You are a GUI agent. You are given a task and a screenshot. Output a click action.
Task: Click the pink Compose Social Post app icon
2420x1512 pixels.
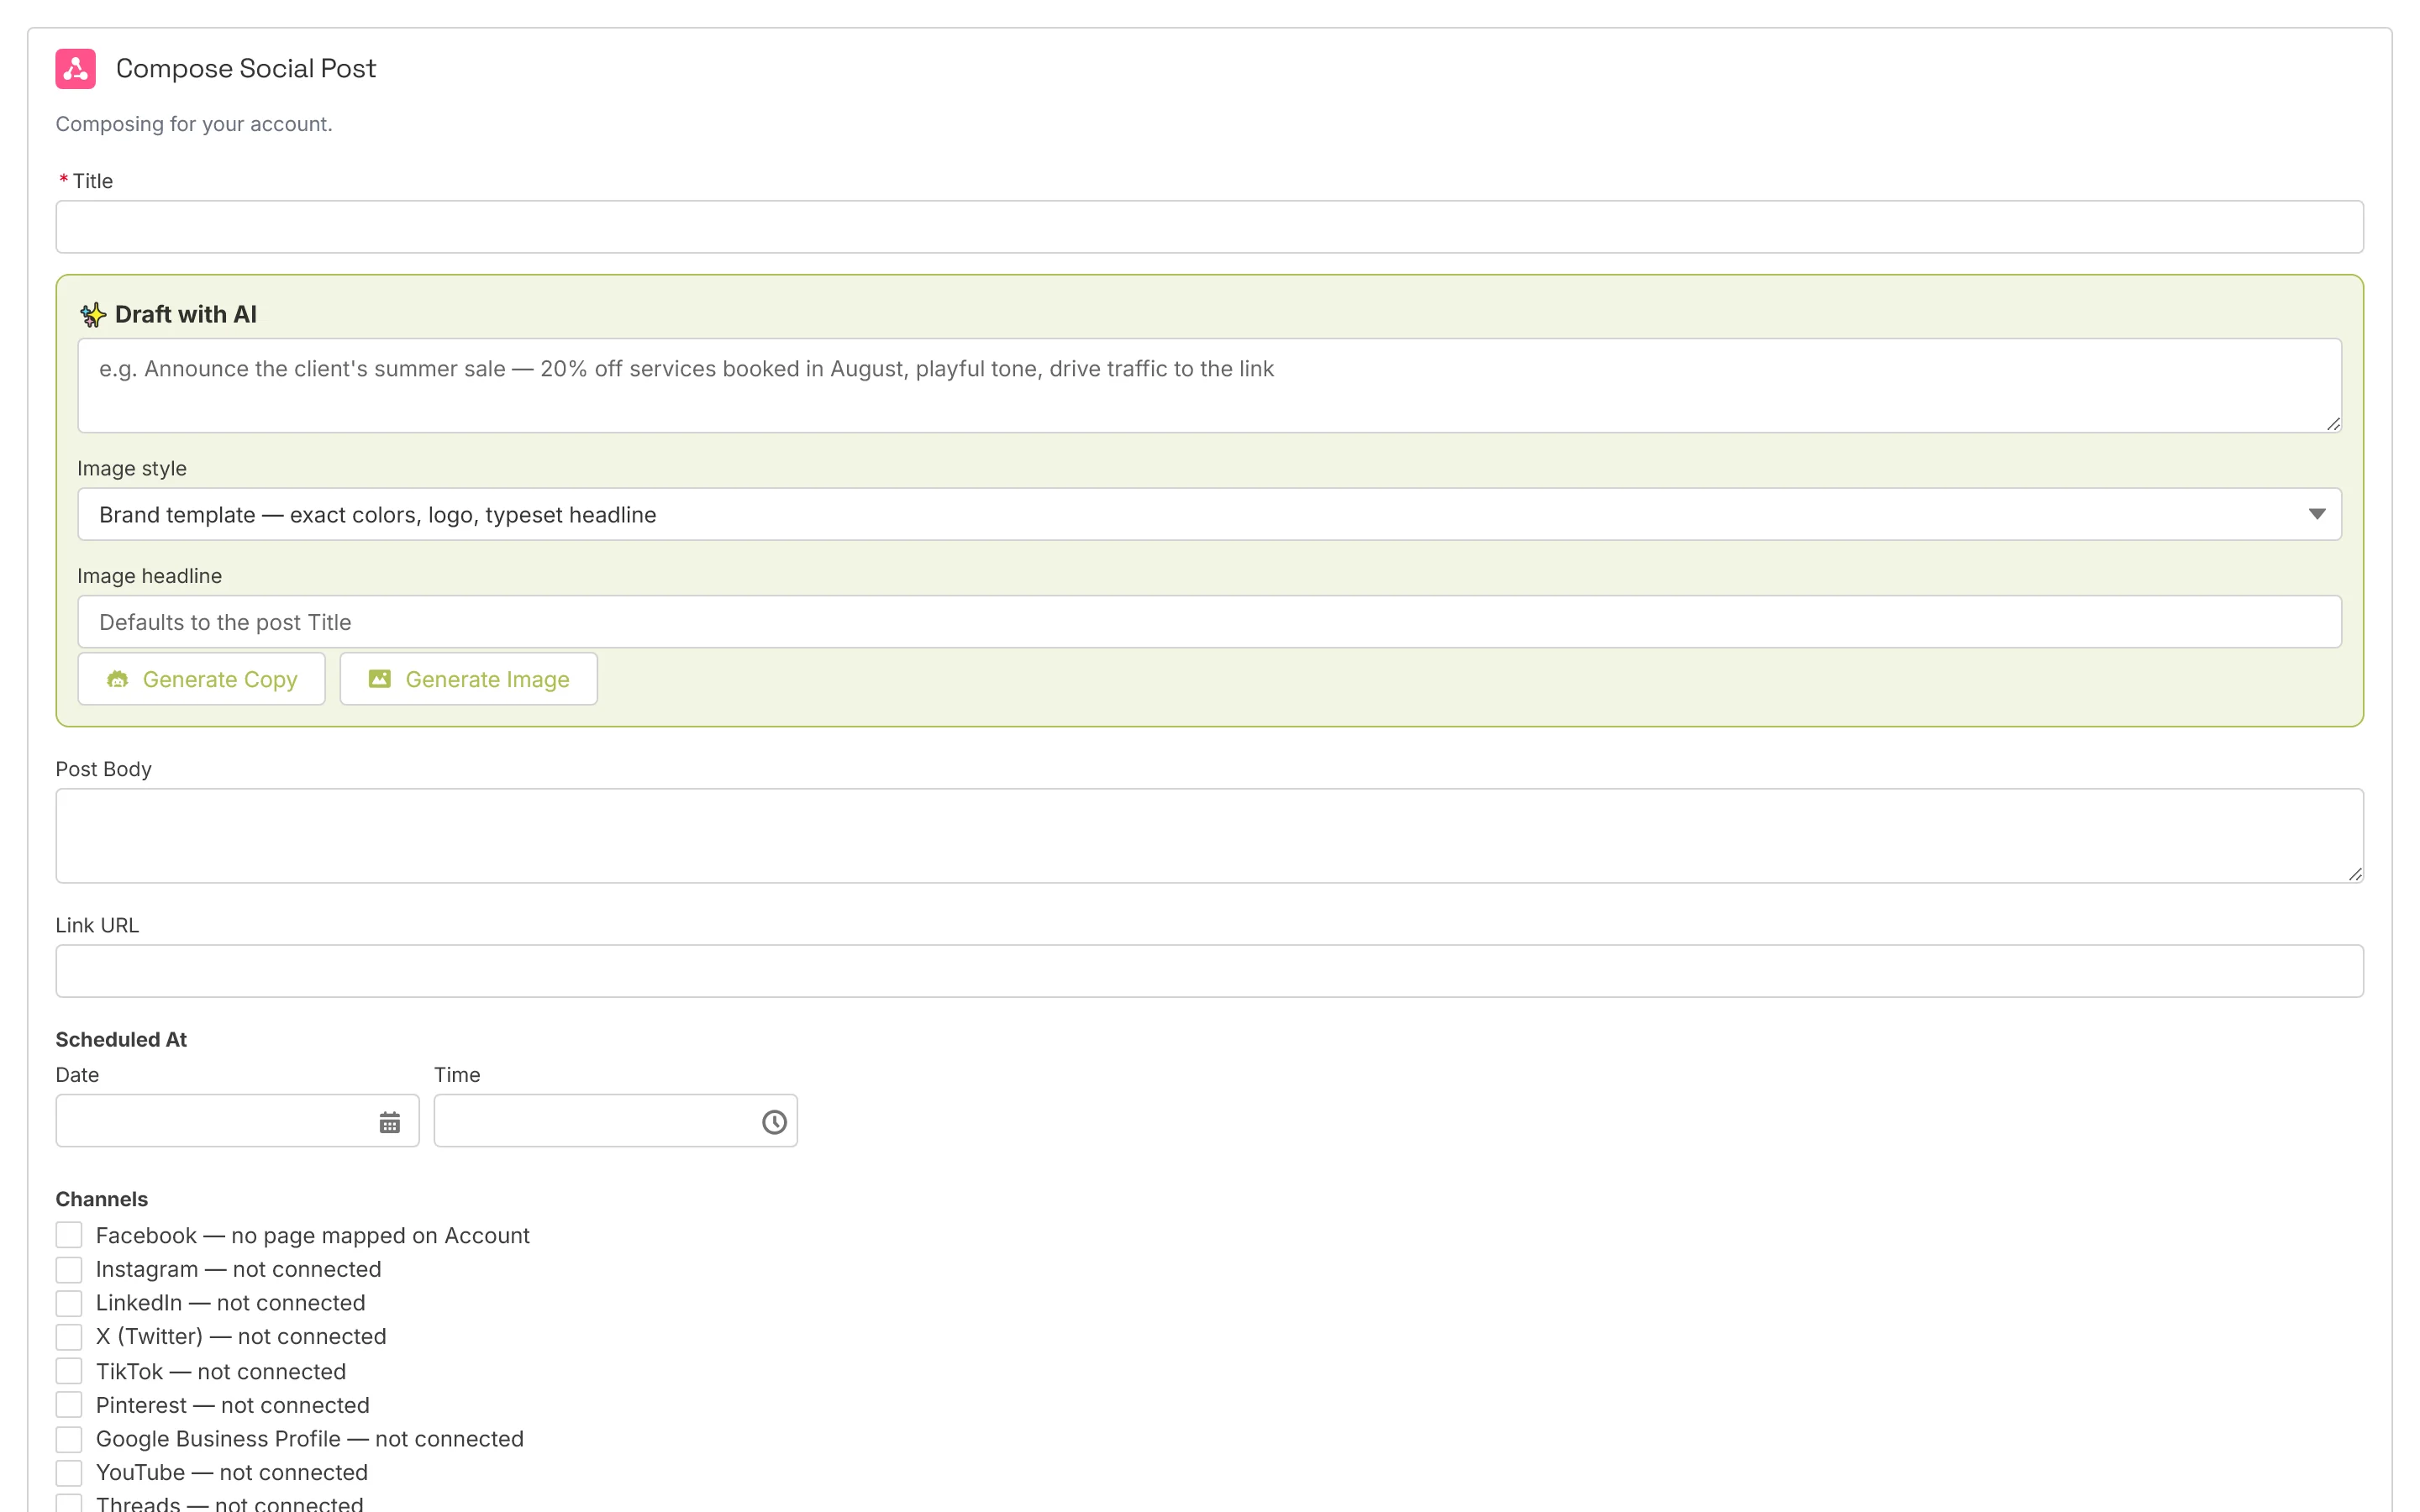click(x=75, y=68)
